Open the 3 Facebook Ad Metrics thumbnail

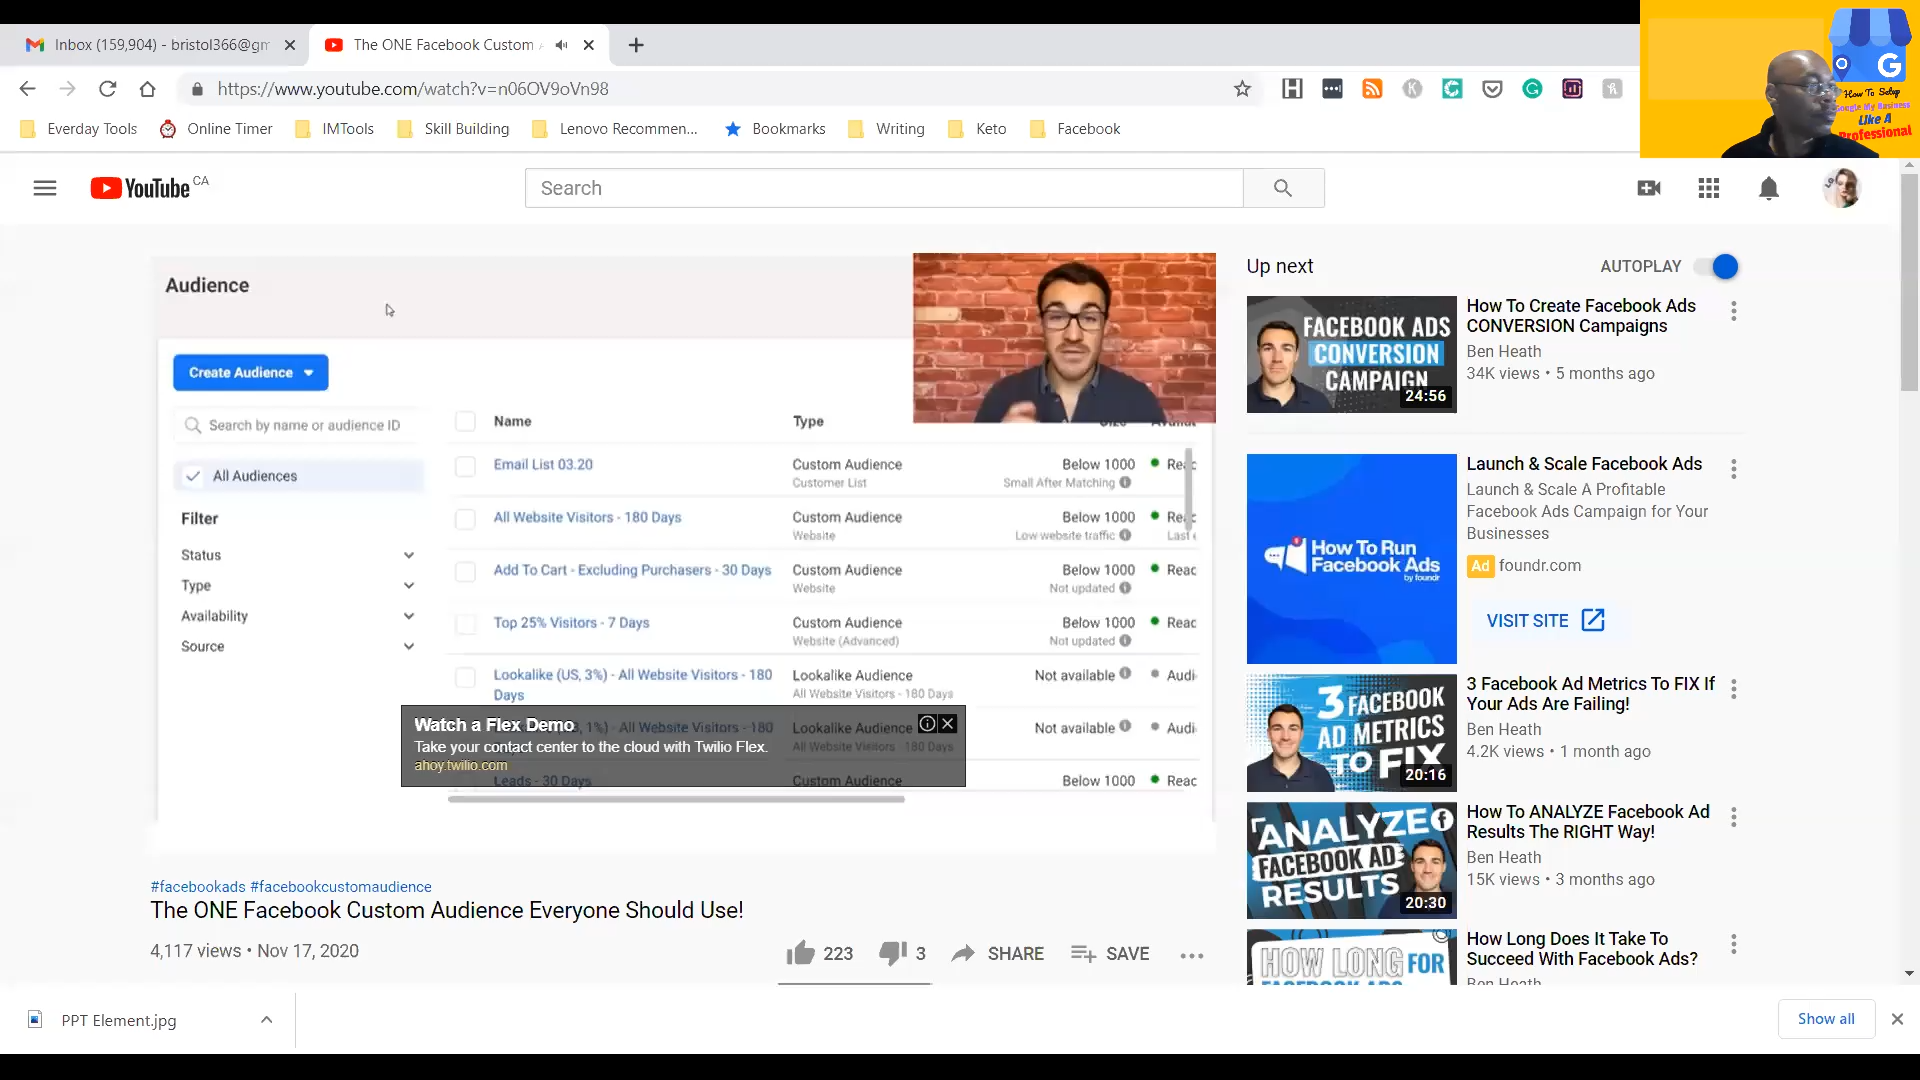1351,733
